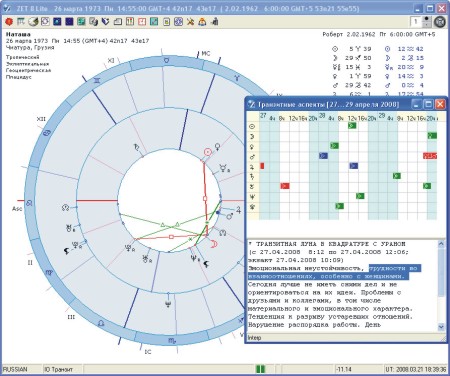Select the teal diagonal arrow toolbar icon
Viewport: 450px width, 376px height.
tap(154, 22)
